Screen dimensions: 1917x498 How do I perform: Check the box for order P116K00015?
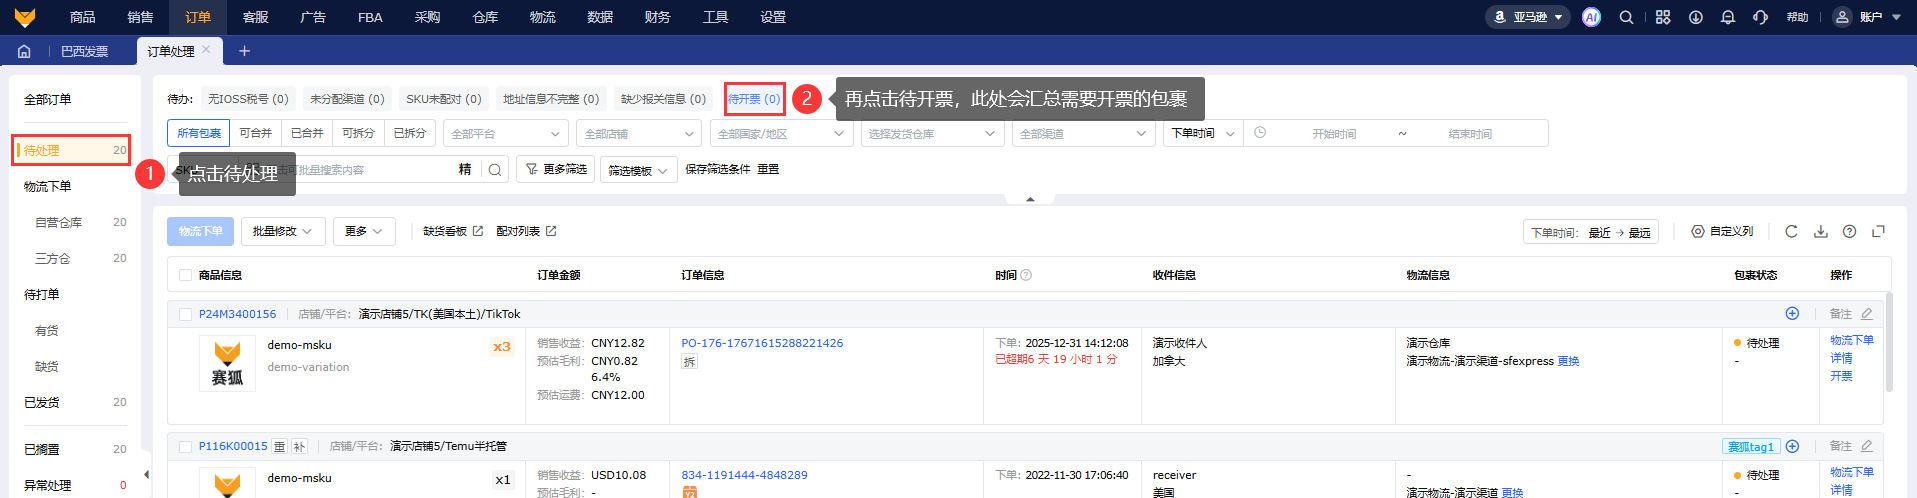click(185, 446)
